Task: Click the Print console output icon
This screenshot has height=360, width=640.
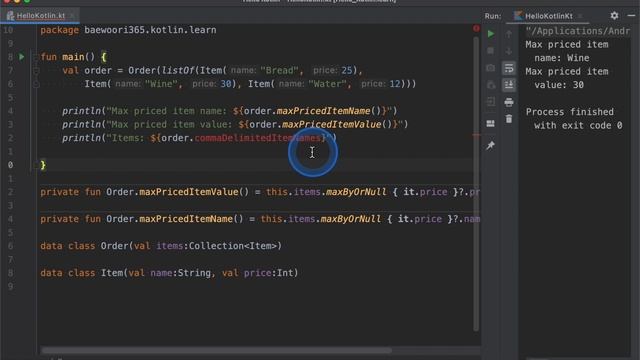Action: [509, 102]
